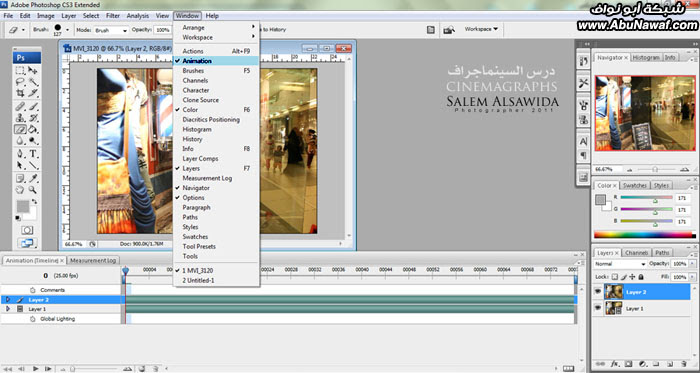Choose Animation in Window menu
The height and width of the screenshot is (373, 700).
point(216,61)
